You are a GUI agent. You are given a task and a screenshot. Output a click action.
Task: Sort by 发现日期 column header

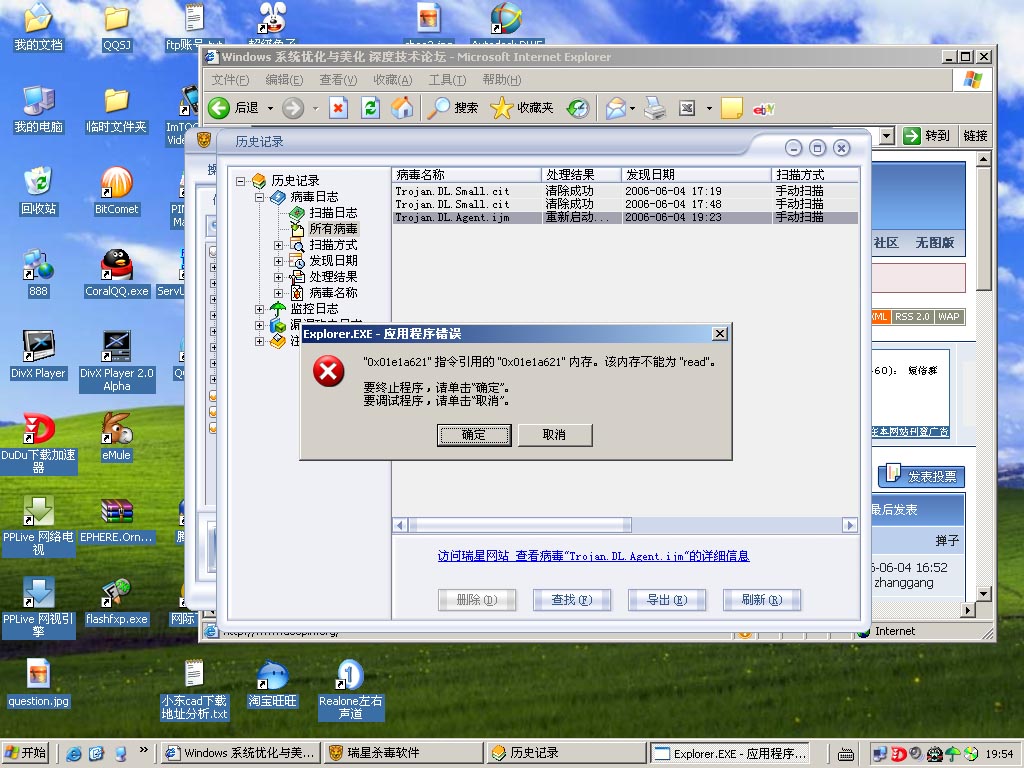point(696,175)
